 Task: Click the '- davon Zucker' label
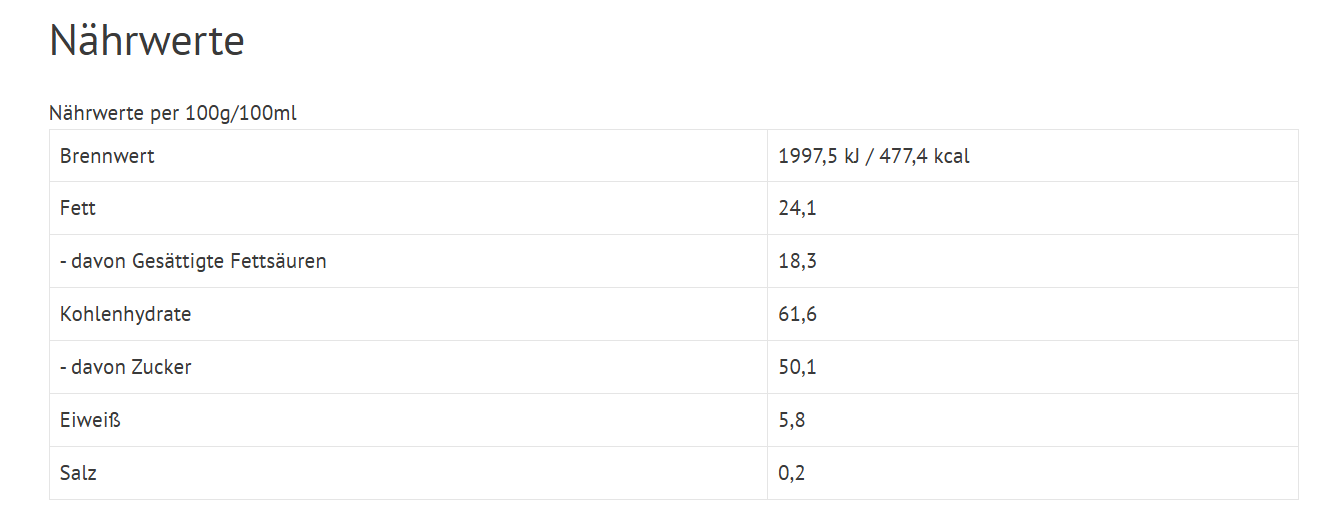[125, 367]
